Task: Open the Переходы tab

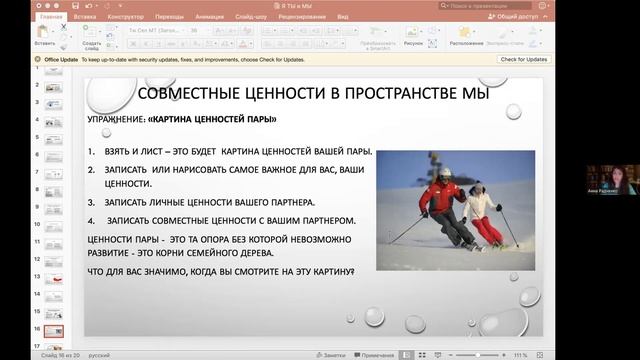Action: (x=169, y=17)
